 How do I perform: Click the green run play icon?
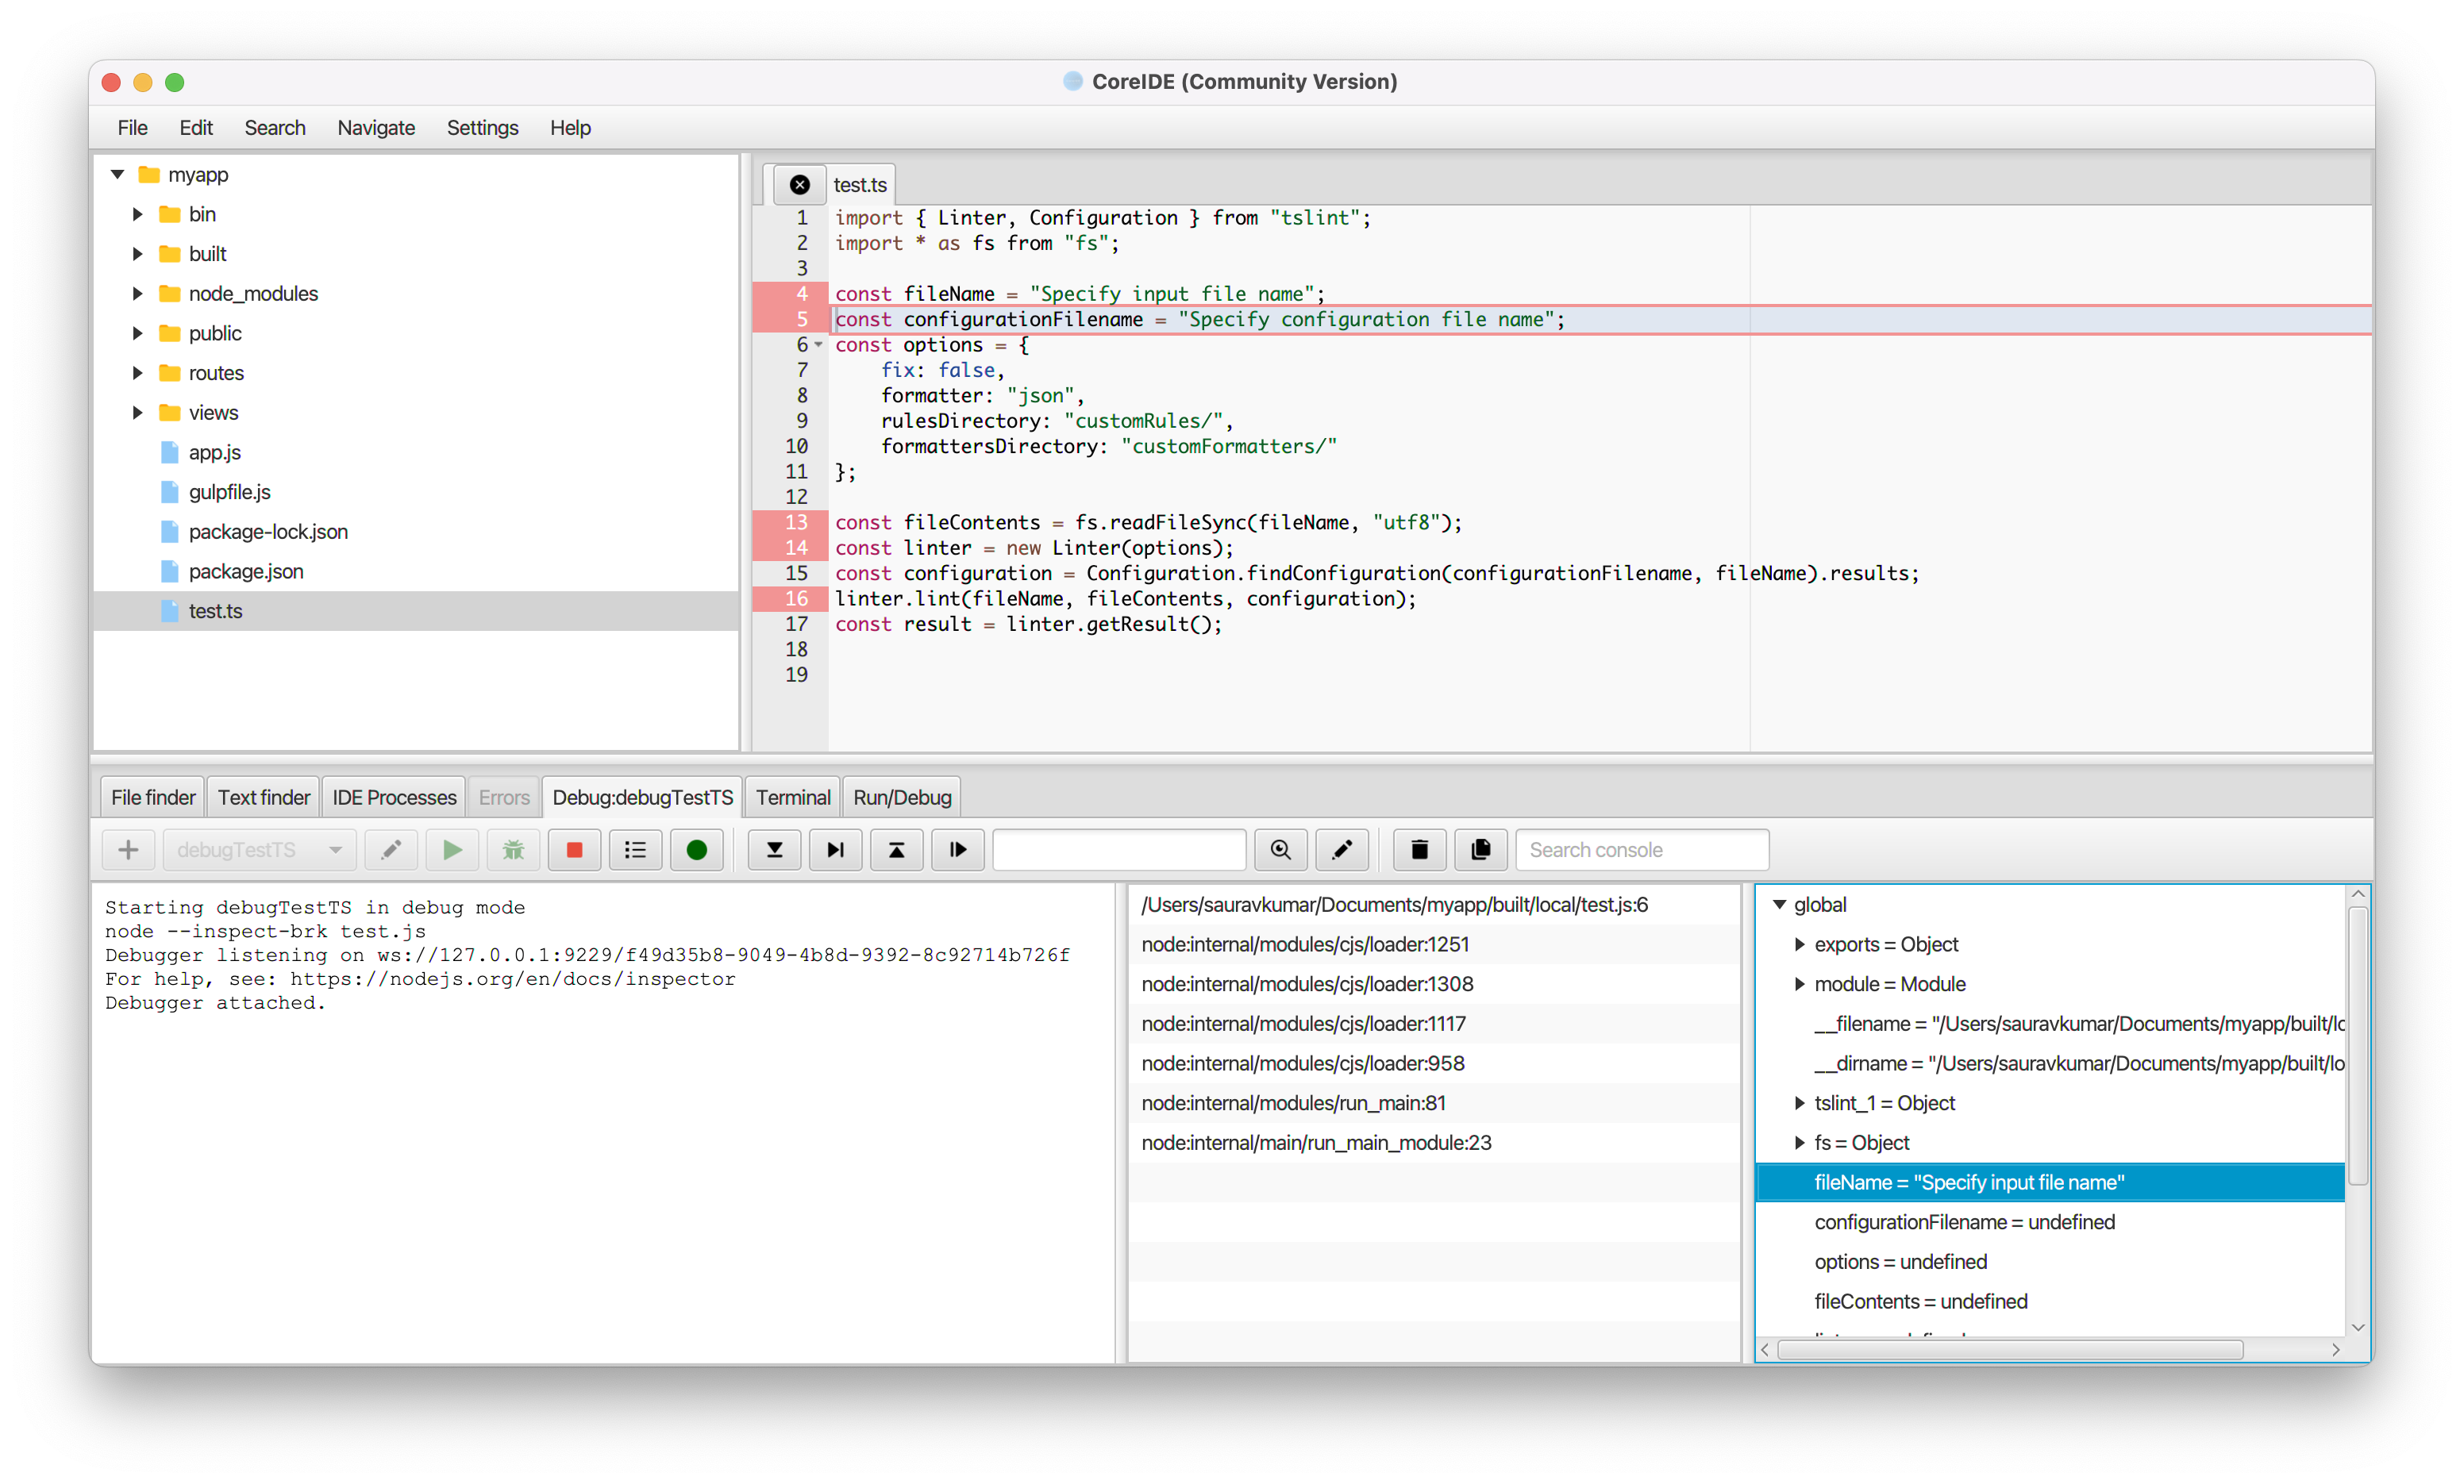tap(452, 850)
